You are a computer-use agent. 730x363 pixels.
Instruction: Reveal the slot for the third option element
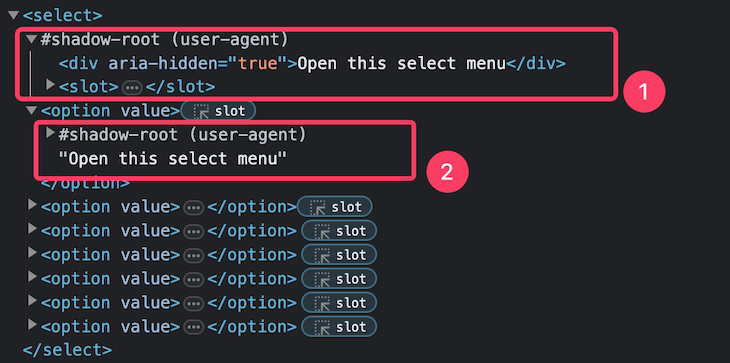tap(339, 231)
